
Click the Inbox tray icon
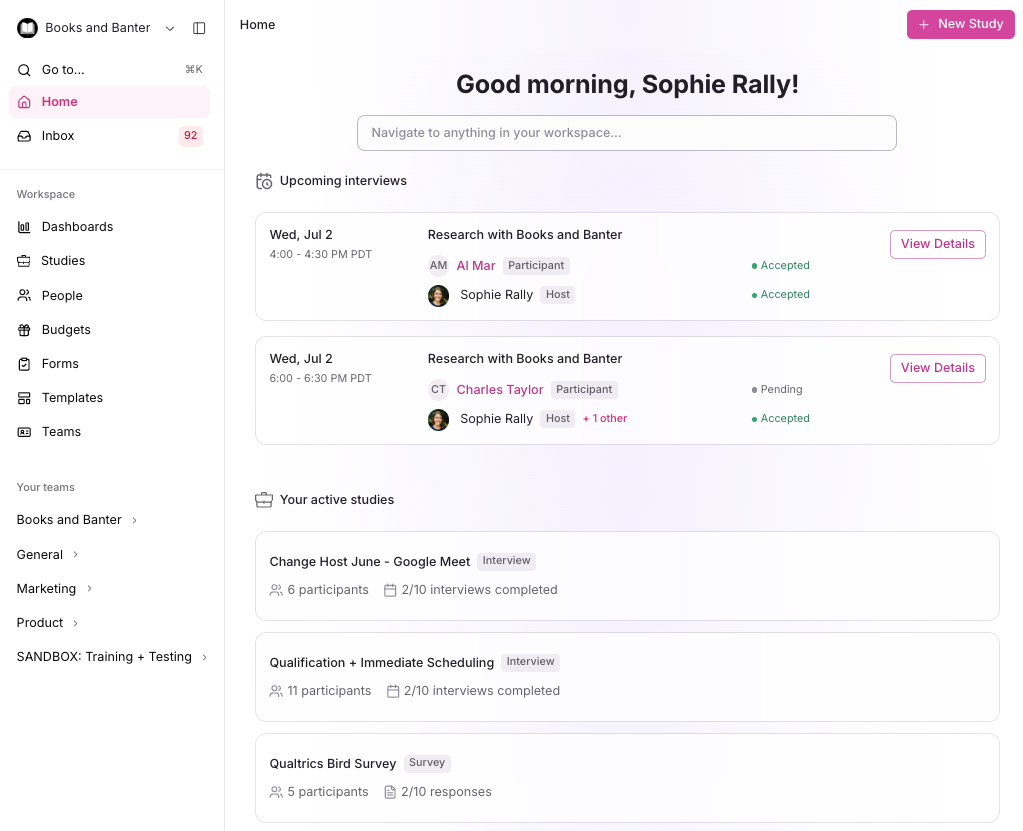tap(24, 136)
